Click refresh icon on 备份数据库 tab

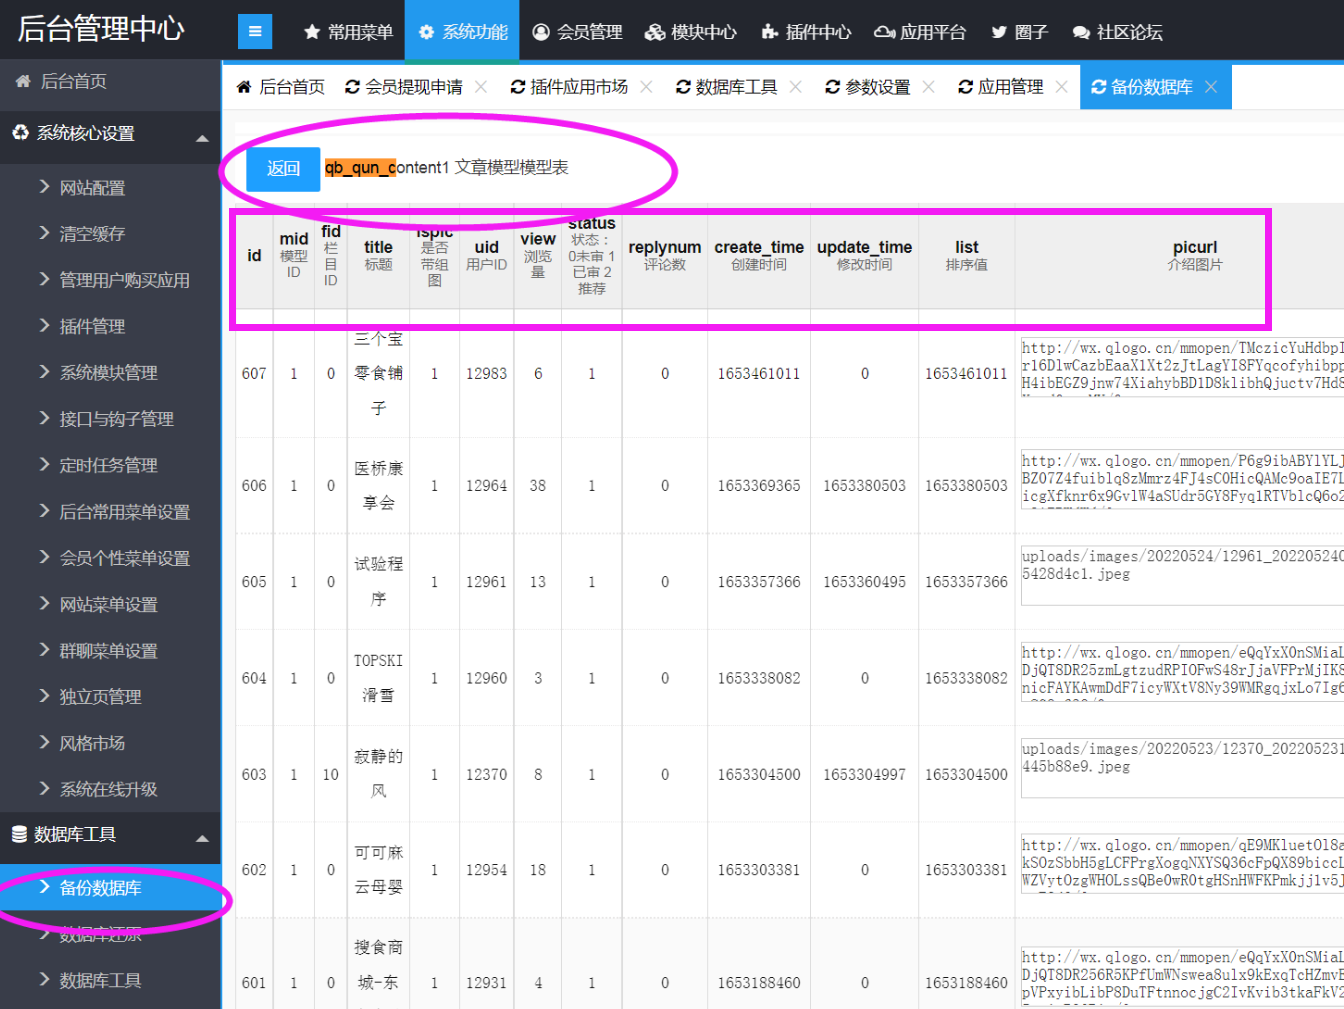1098,87
